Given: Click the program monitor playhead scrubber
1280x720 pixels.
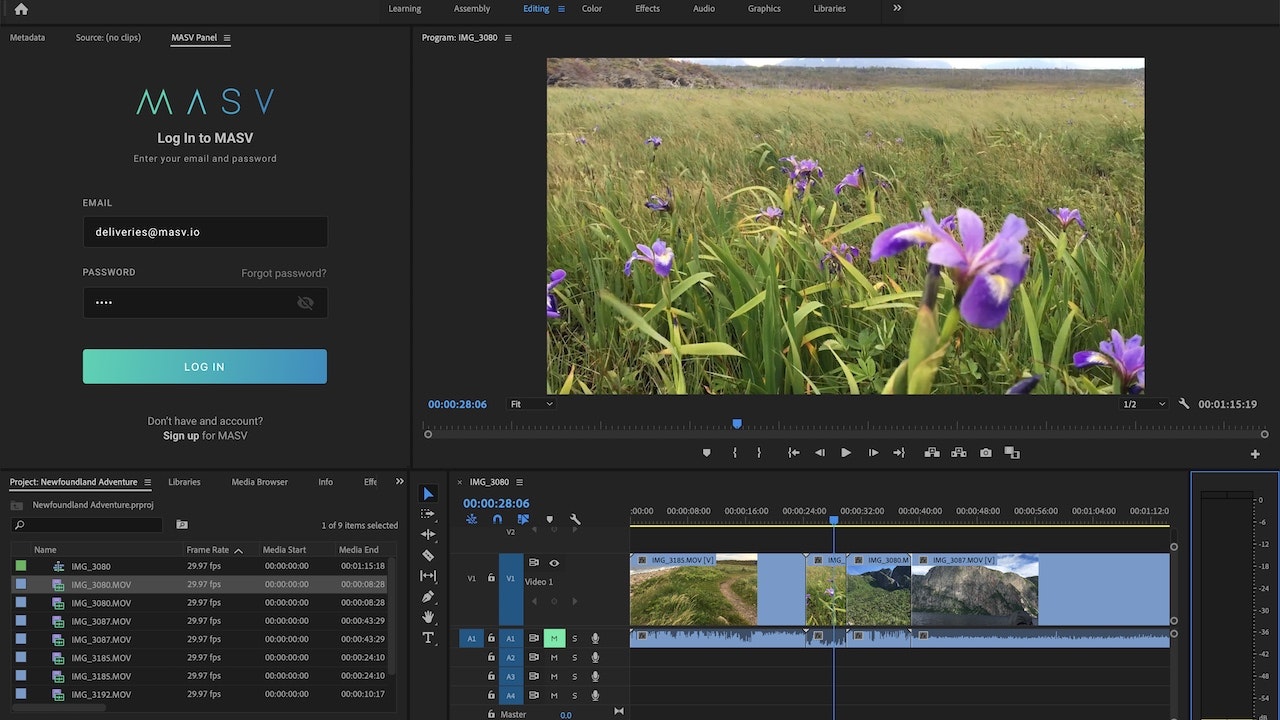Looking at the screenshot, I should point(737,424).
